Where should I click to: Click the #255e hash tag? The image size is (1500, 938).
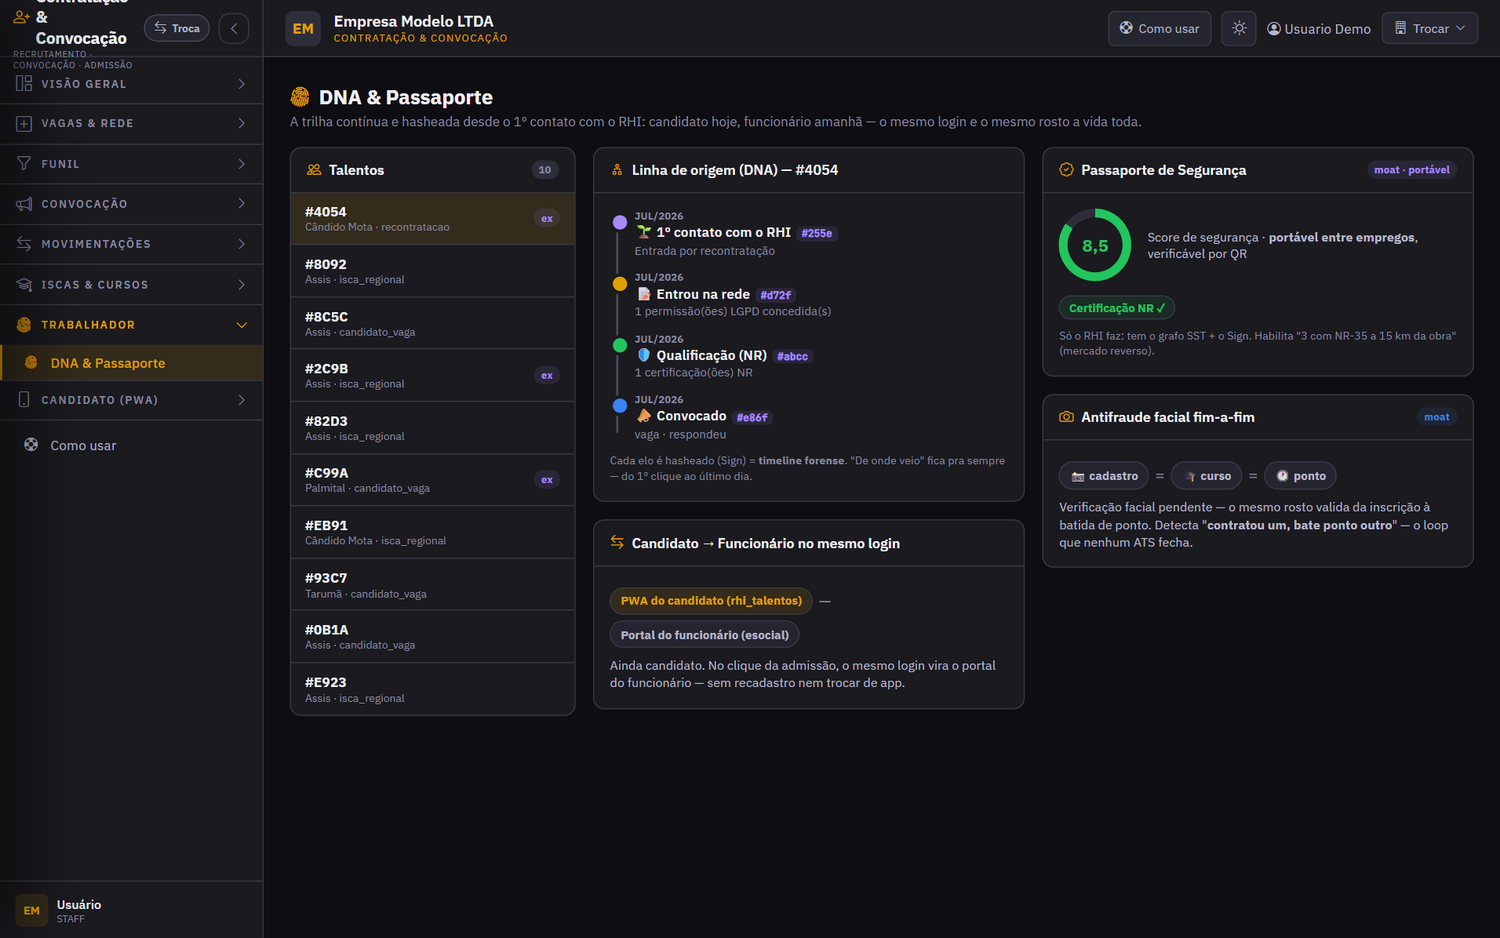pyautogui.click(x=817, y=233)
